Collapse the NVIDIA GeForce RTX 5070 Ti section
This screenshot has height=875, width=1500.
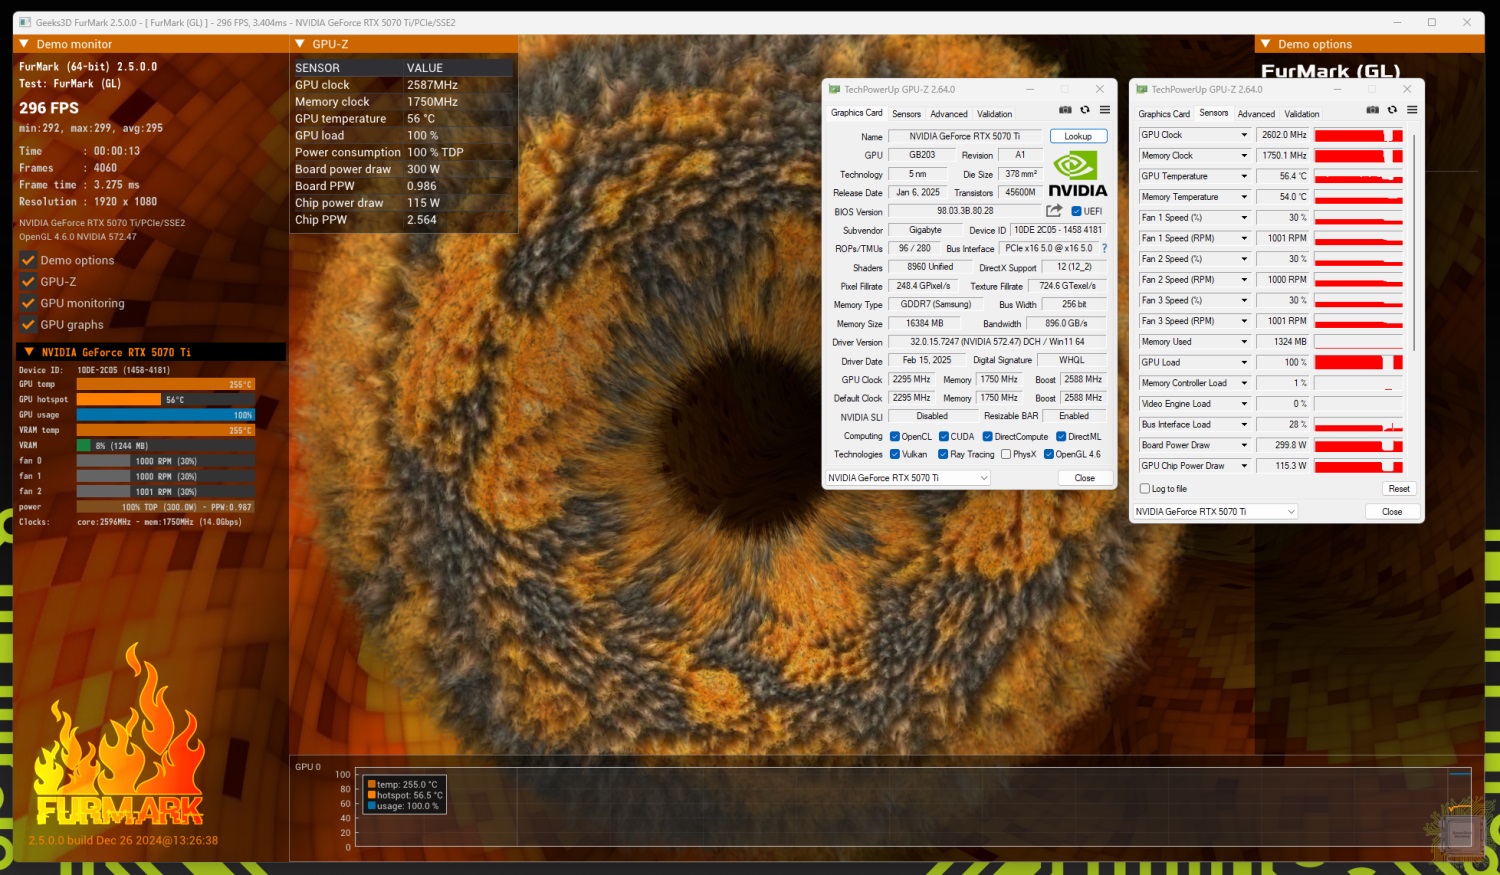click(x=29, y=352)
